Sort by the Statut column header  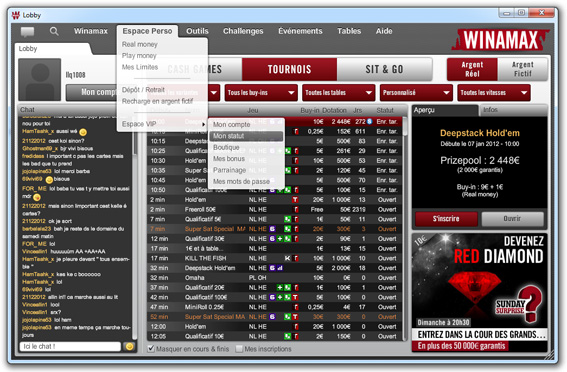pyautogui.click(x=385, y=110)
